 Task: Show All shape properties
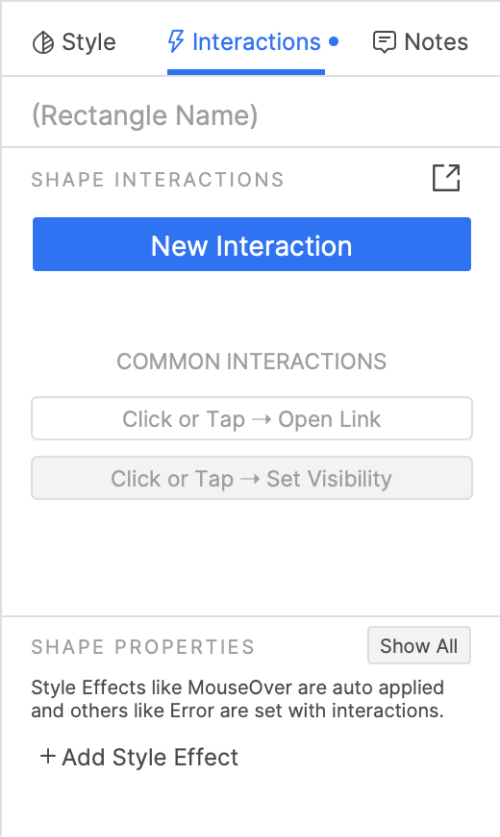pyautogui.click(x=419, y=646)
